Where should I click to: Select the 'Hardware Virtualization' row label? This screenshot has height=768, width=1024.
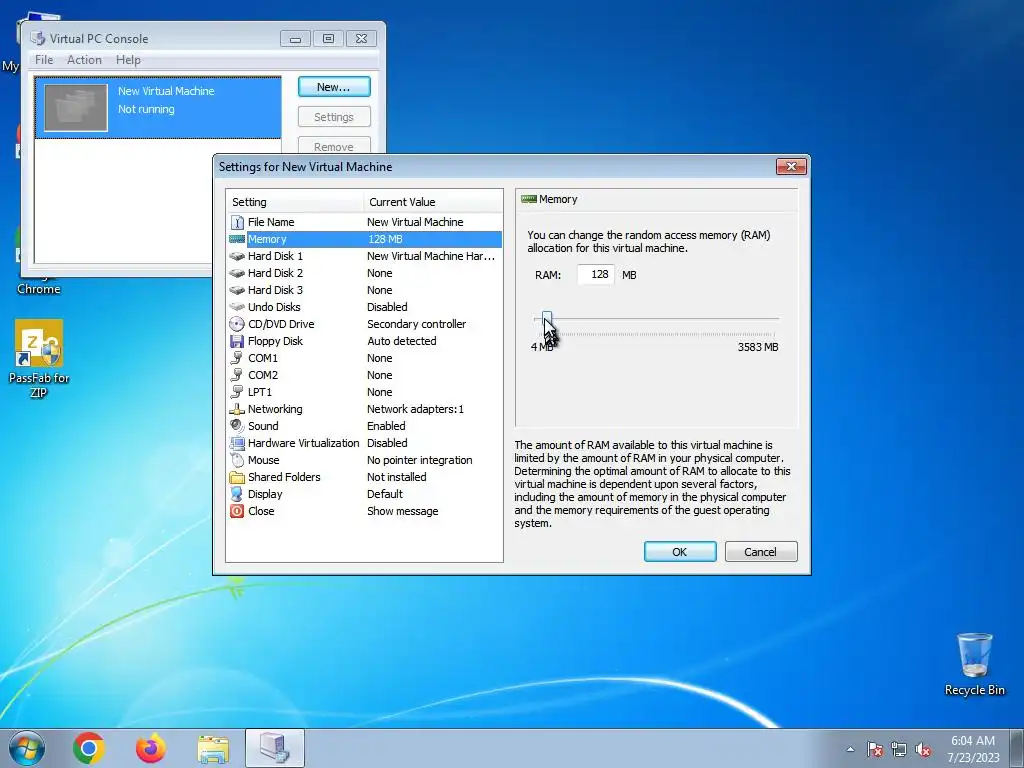(304, 443)
